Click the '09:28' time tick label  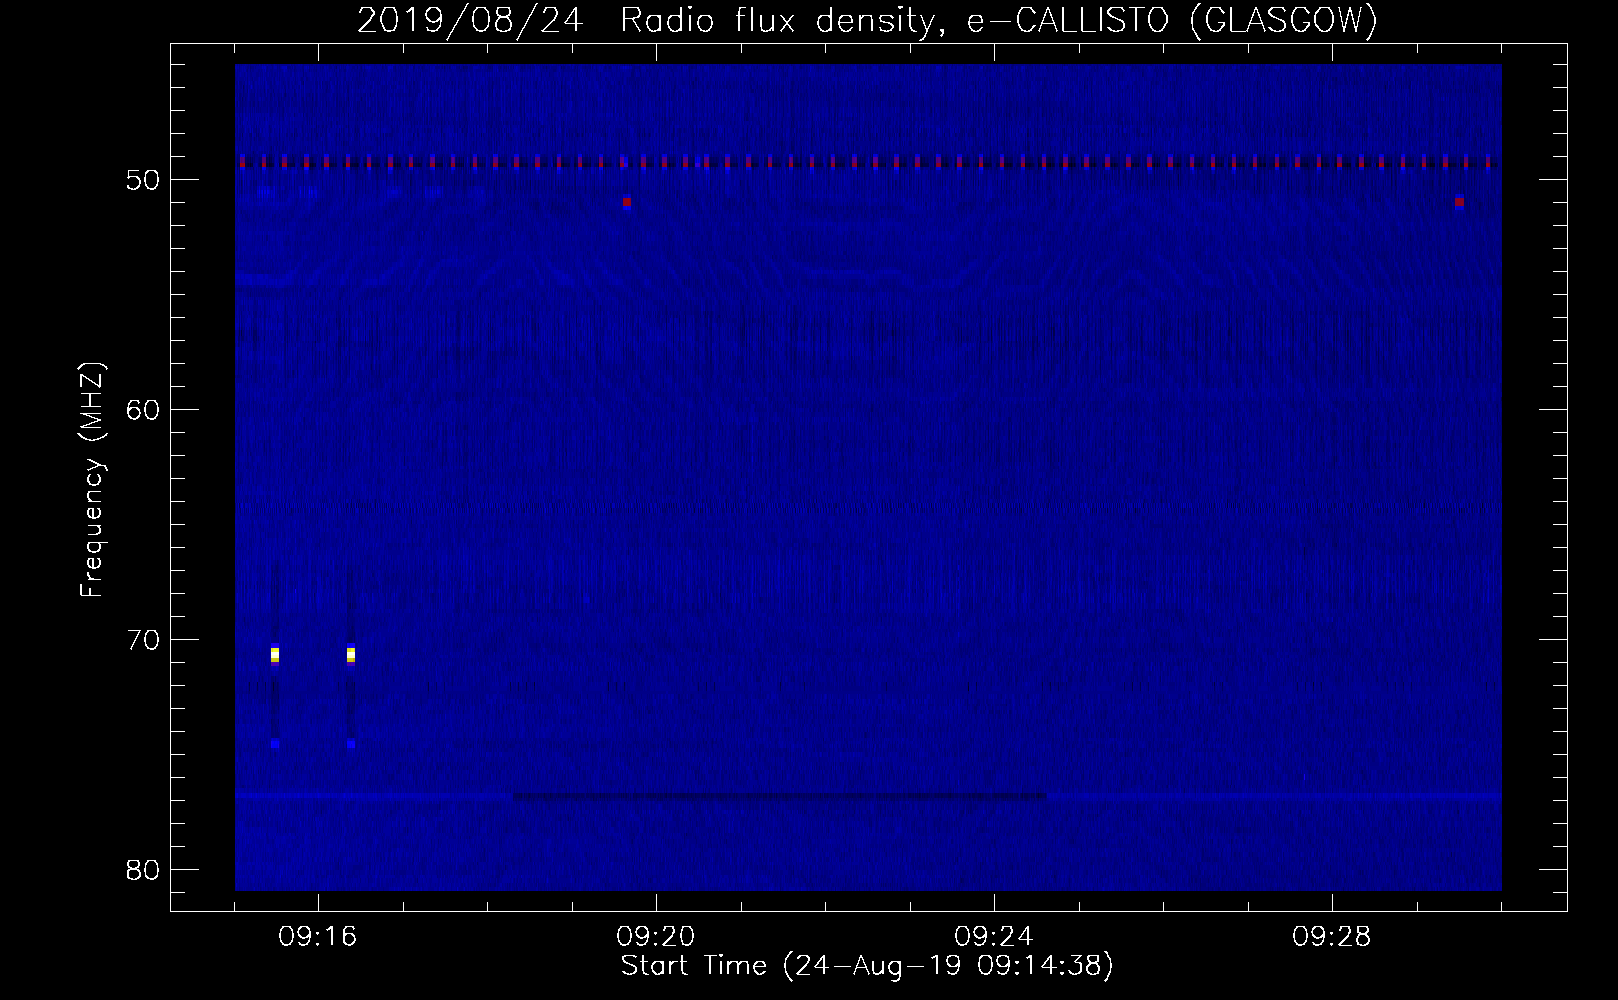(x=1332, y=937)
